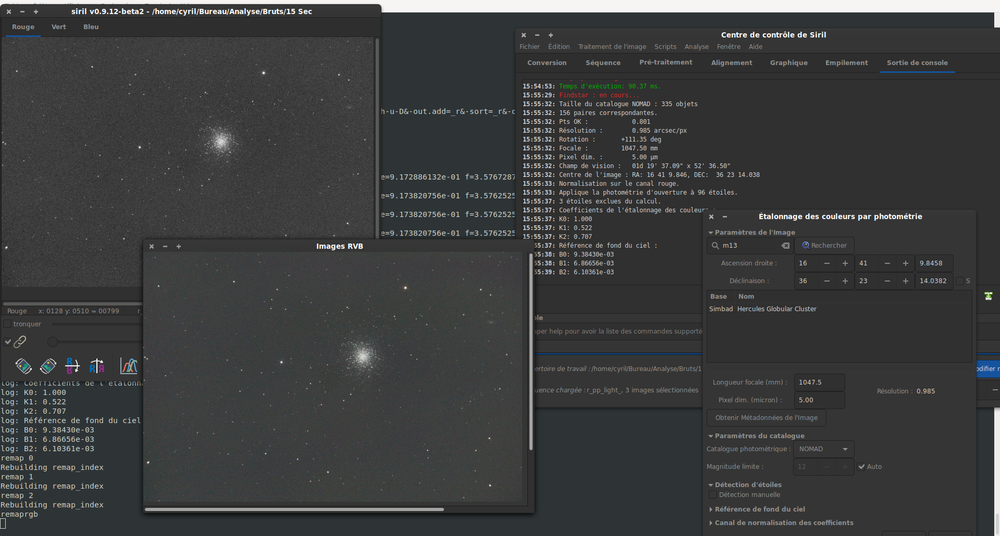Enable Détection manuelle checkbox
1000x536 pixels.
(x=712, y=495)
